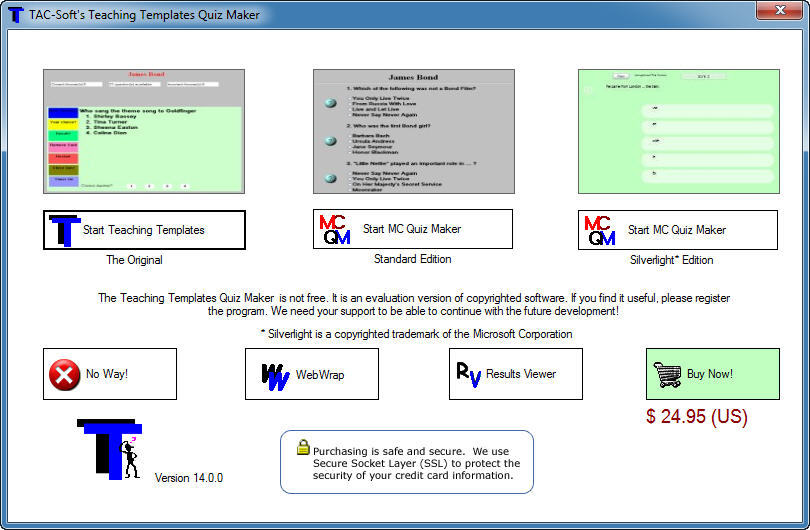Click the padlock icon in the secure purchasing note
This screenshot has height=530, width=810.
[303, 447]
